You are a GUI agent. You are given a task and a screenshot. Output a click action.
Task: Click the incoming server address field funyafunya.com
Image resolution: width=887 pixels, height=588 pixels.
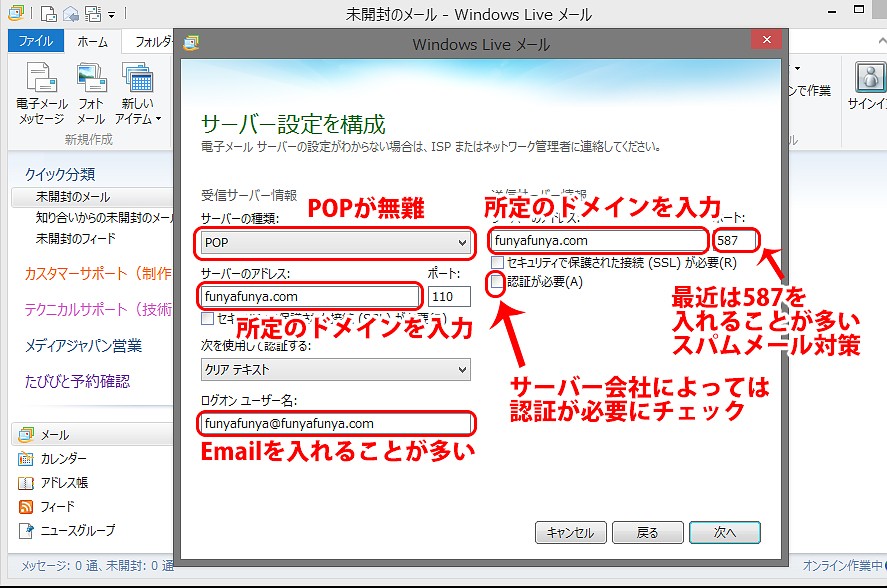[x=309, y=297]
